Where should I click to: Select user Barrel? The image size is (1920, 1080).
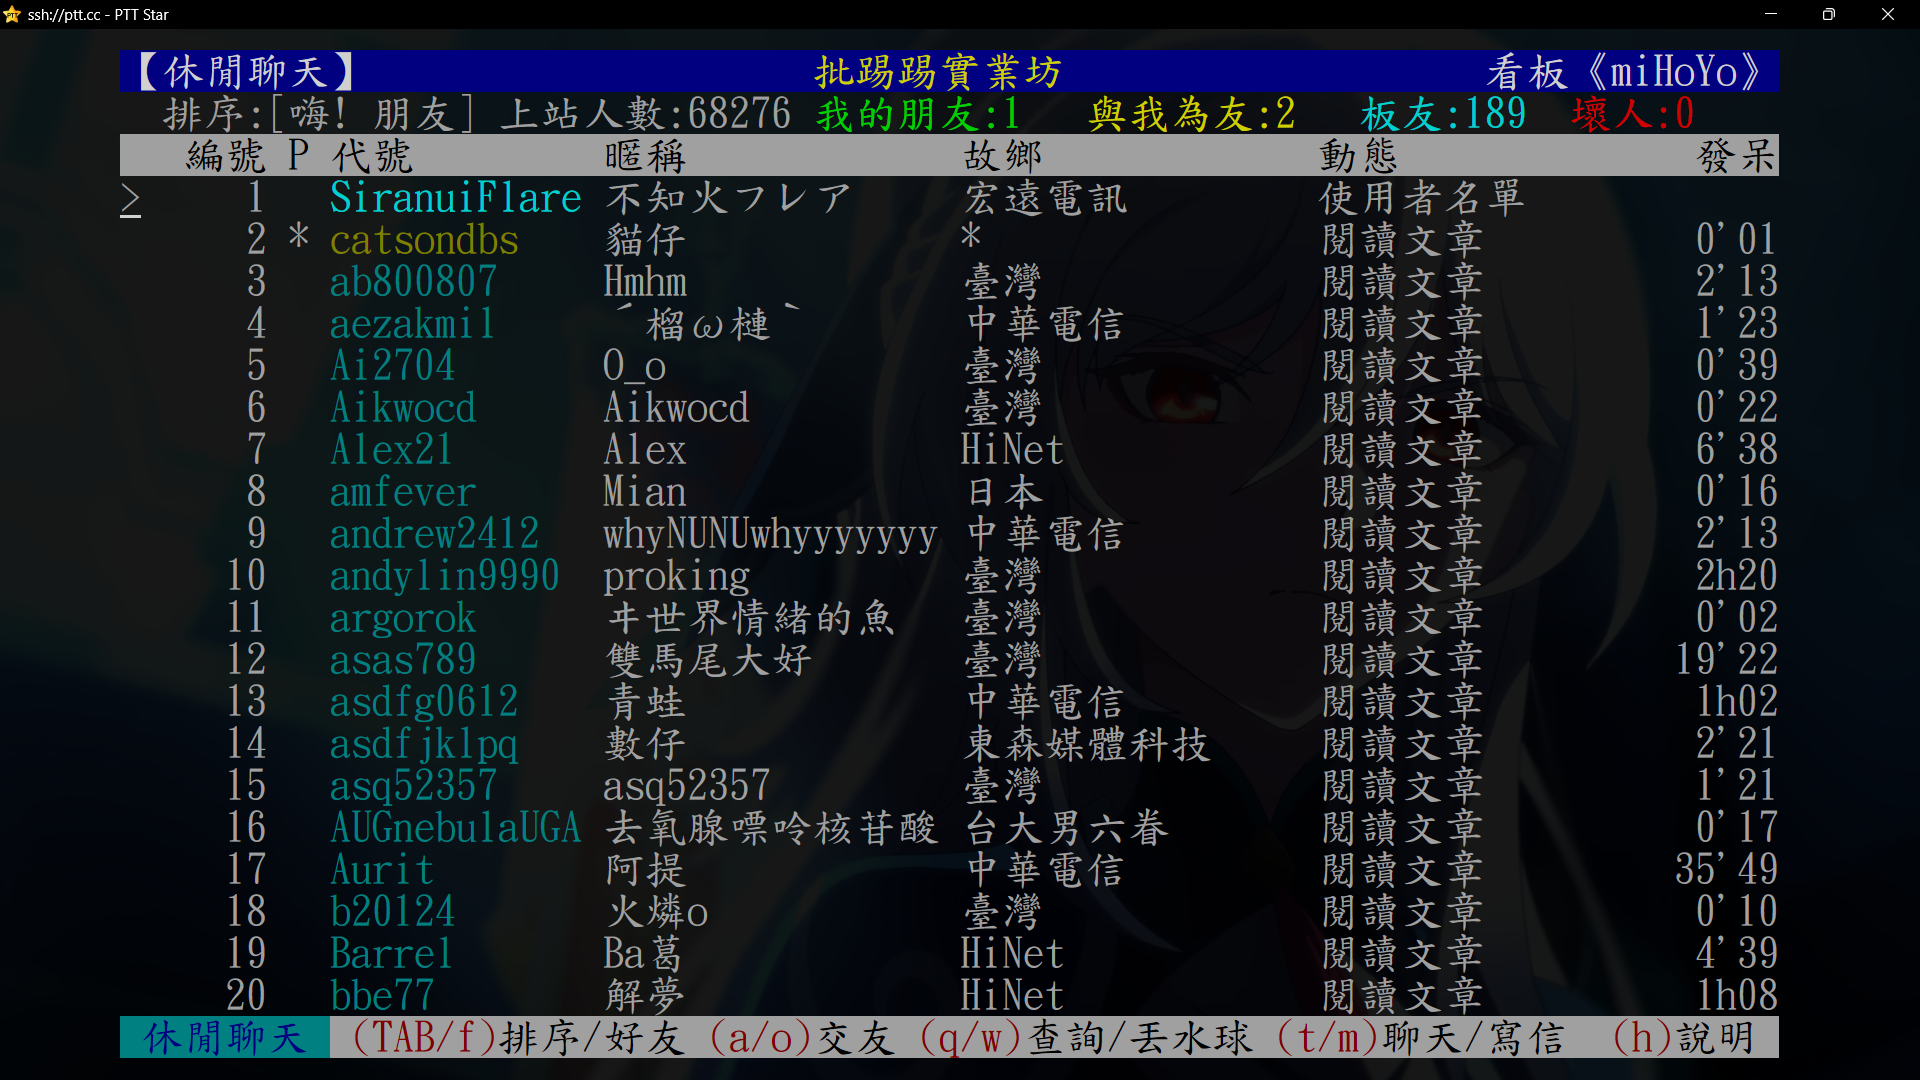pyautogui.click(x=391, y=954)
